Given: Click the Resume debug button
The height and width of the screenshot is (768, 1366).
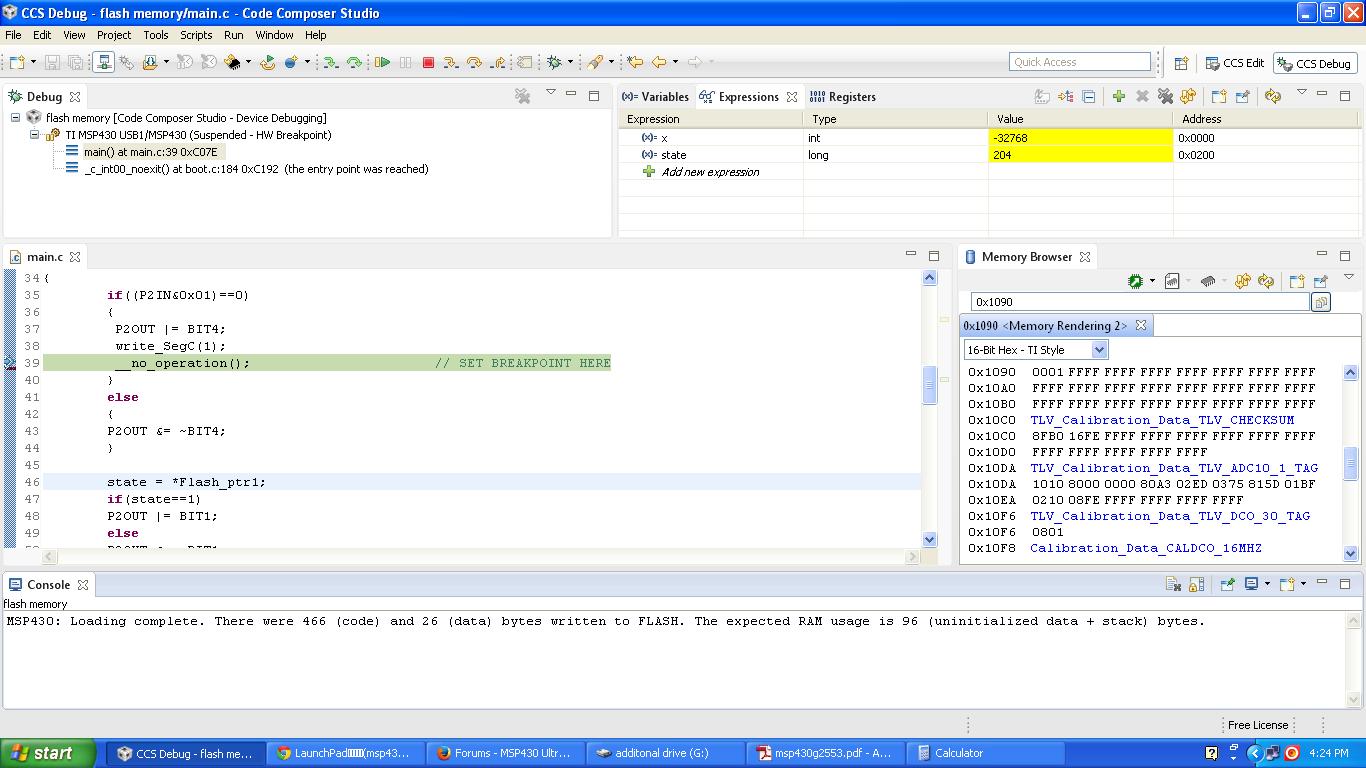Looking at the screenshot, I should pyautogui.click(x=382, y=62).
